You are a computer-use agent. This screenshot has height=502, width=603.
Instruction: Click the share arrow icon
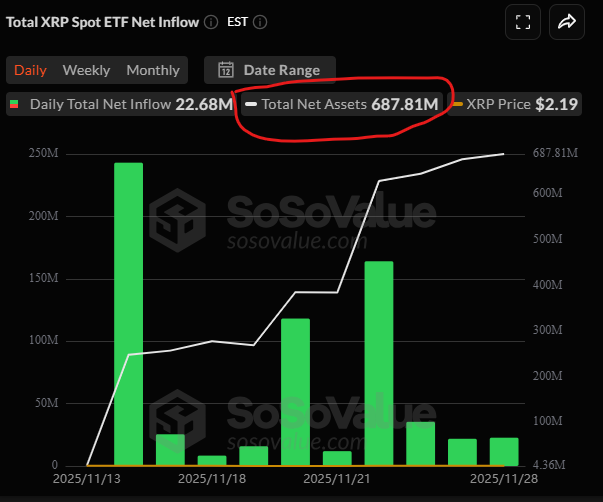(567, 22)
